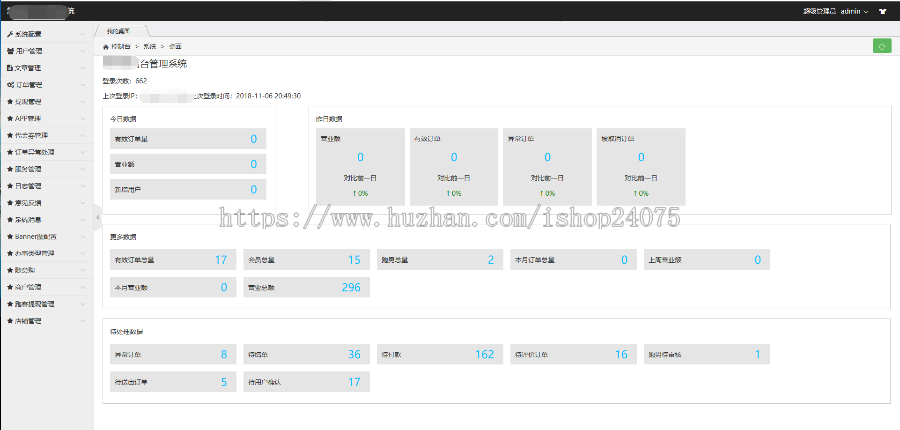This screenshot has height=430, width=900.
Task: Switch to the 我的桌面 tab
Action: click(120, 31)
